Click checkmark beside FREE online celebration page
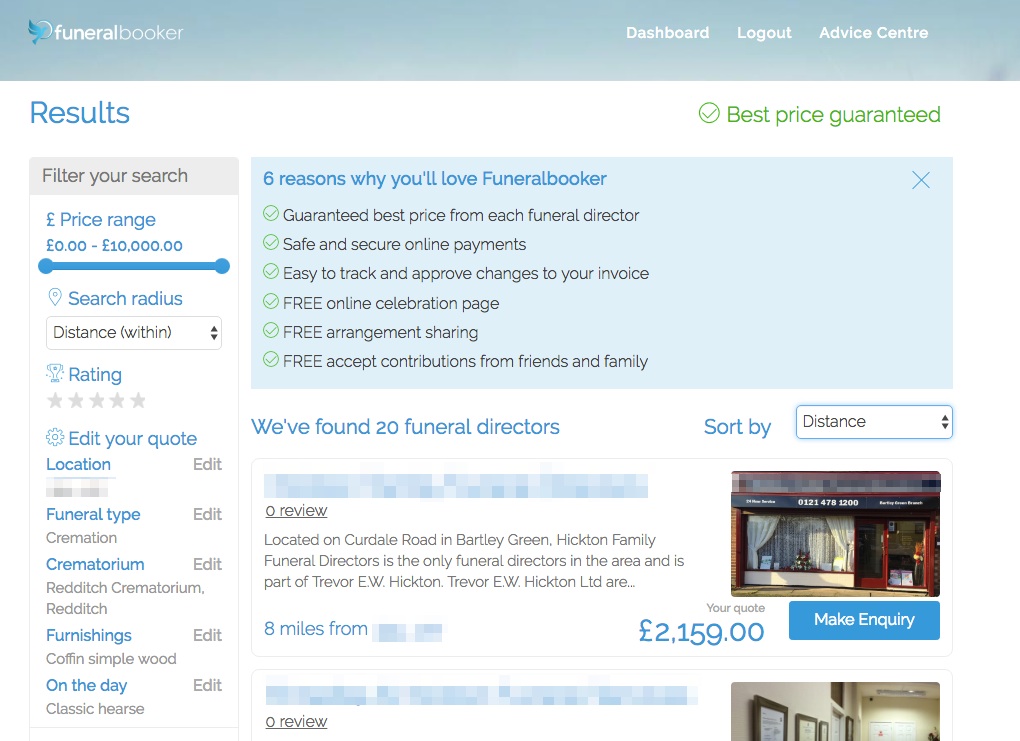This screenshot has width=1020, height=741. point(271,301)
